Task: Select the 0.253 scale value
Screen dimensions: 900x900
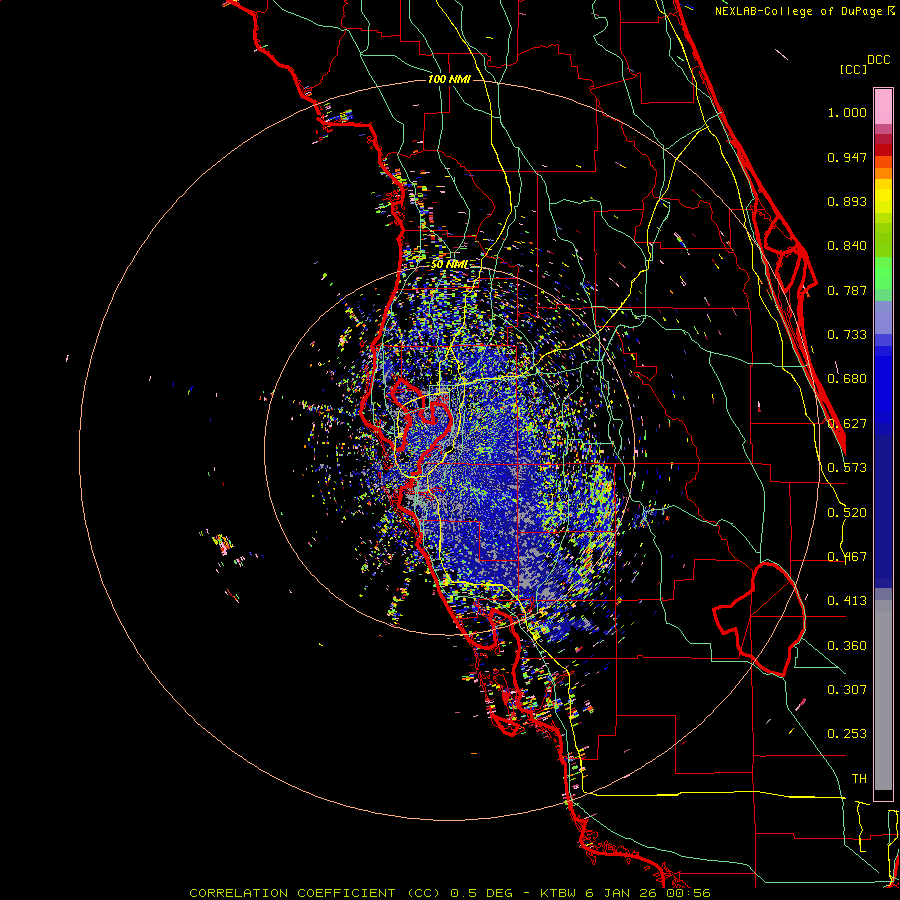Action: point(847,734)
